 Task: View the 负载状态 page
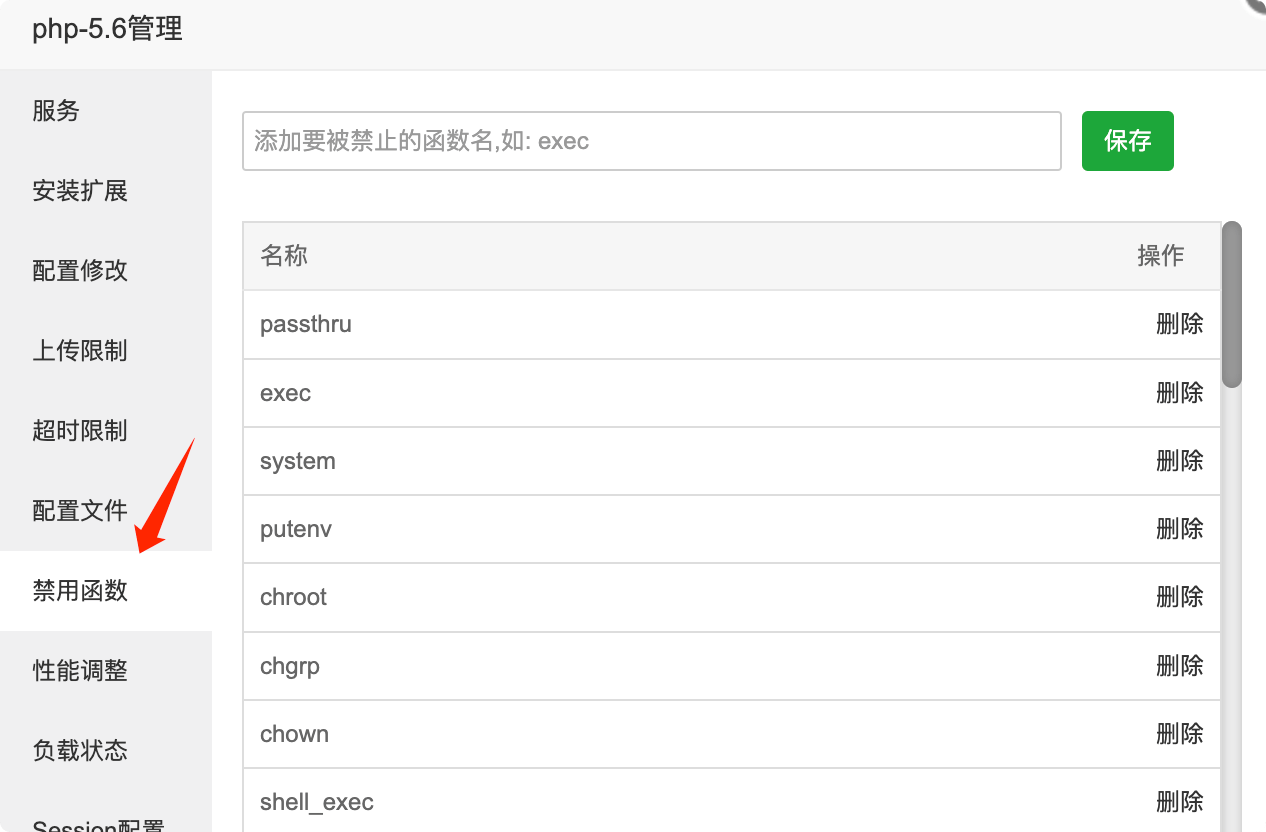tap(80, 751)
